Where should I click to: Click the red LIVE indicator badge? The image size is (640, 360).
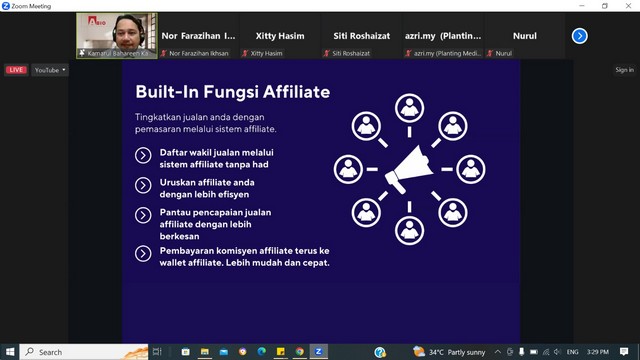coord(16,70)
